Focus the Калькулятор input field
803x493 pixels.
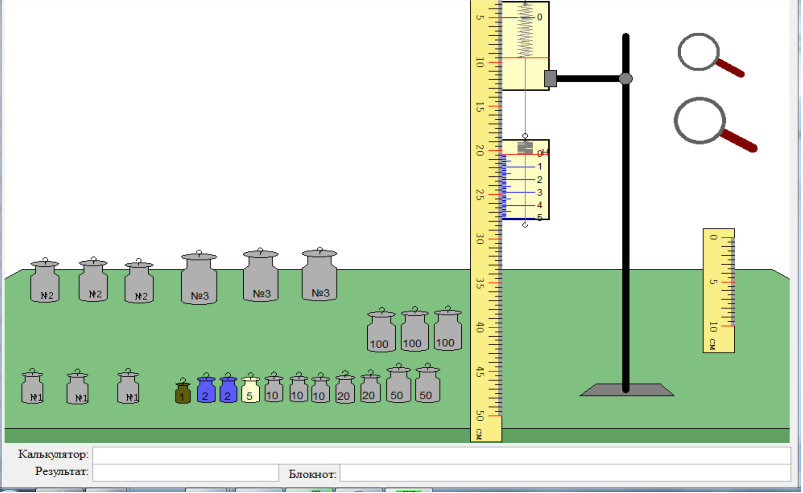tap(441, 455)
